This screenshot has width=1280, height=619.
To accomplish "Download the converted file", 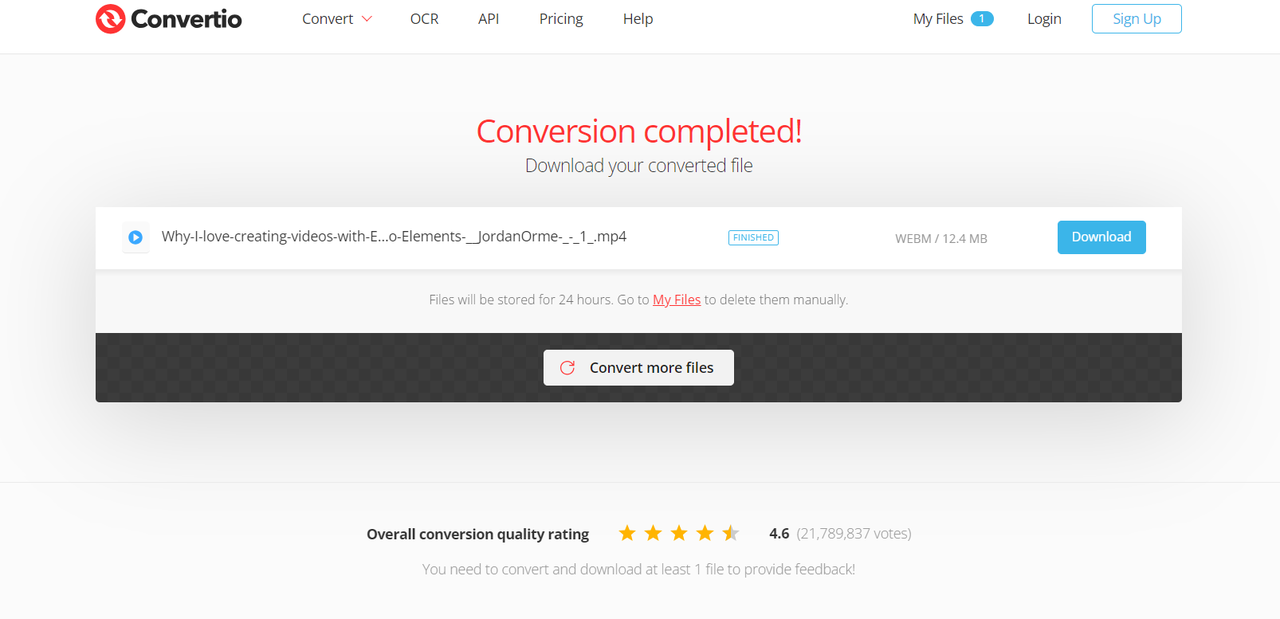I will 1101,237.
